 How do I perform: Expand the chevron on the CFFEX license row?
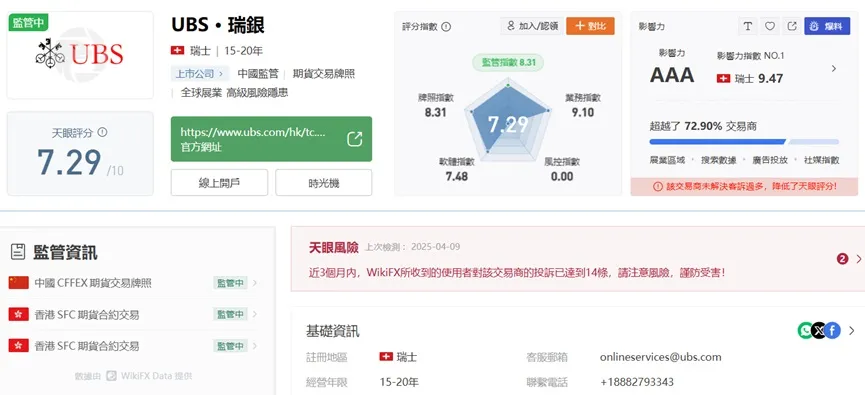tap(254, 283)
